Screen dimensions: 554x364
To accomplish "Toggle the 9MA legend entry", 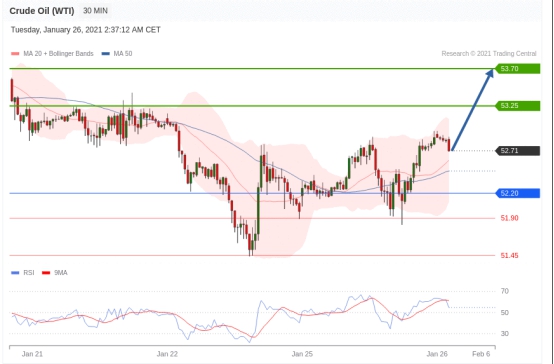I will (55, 273).
